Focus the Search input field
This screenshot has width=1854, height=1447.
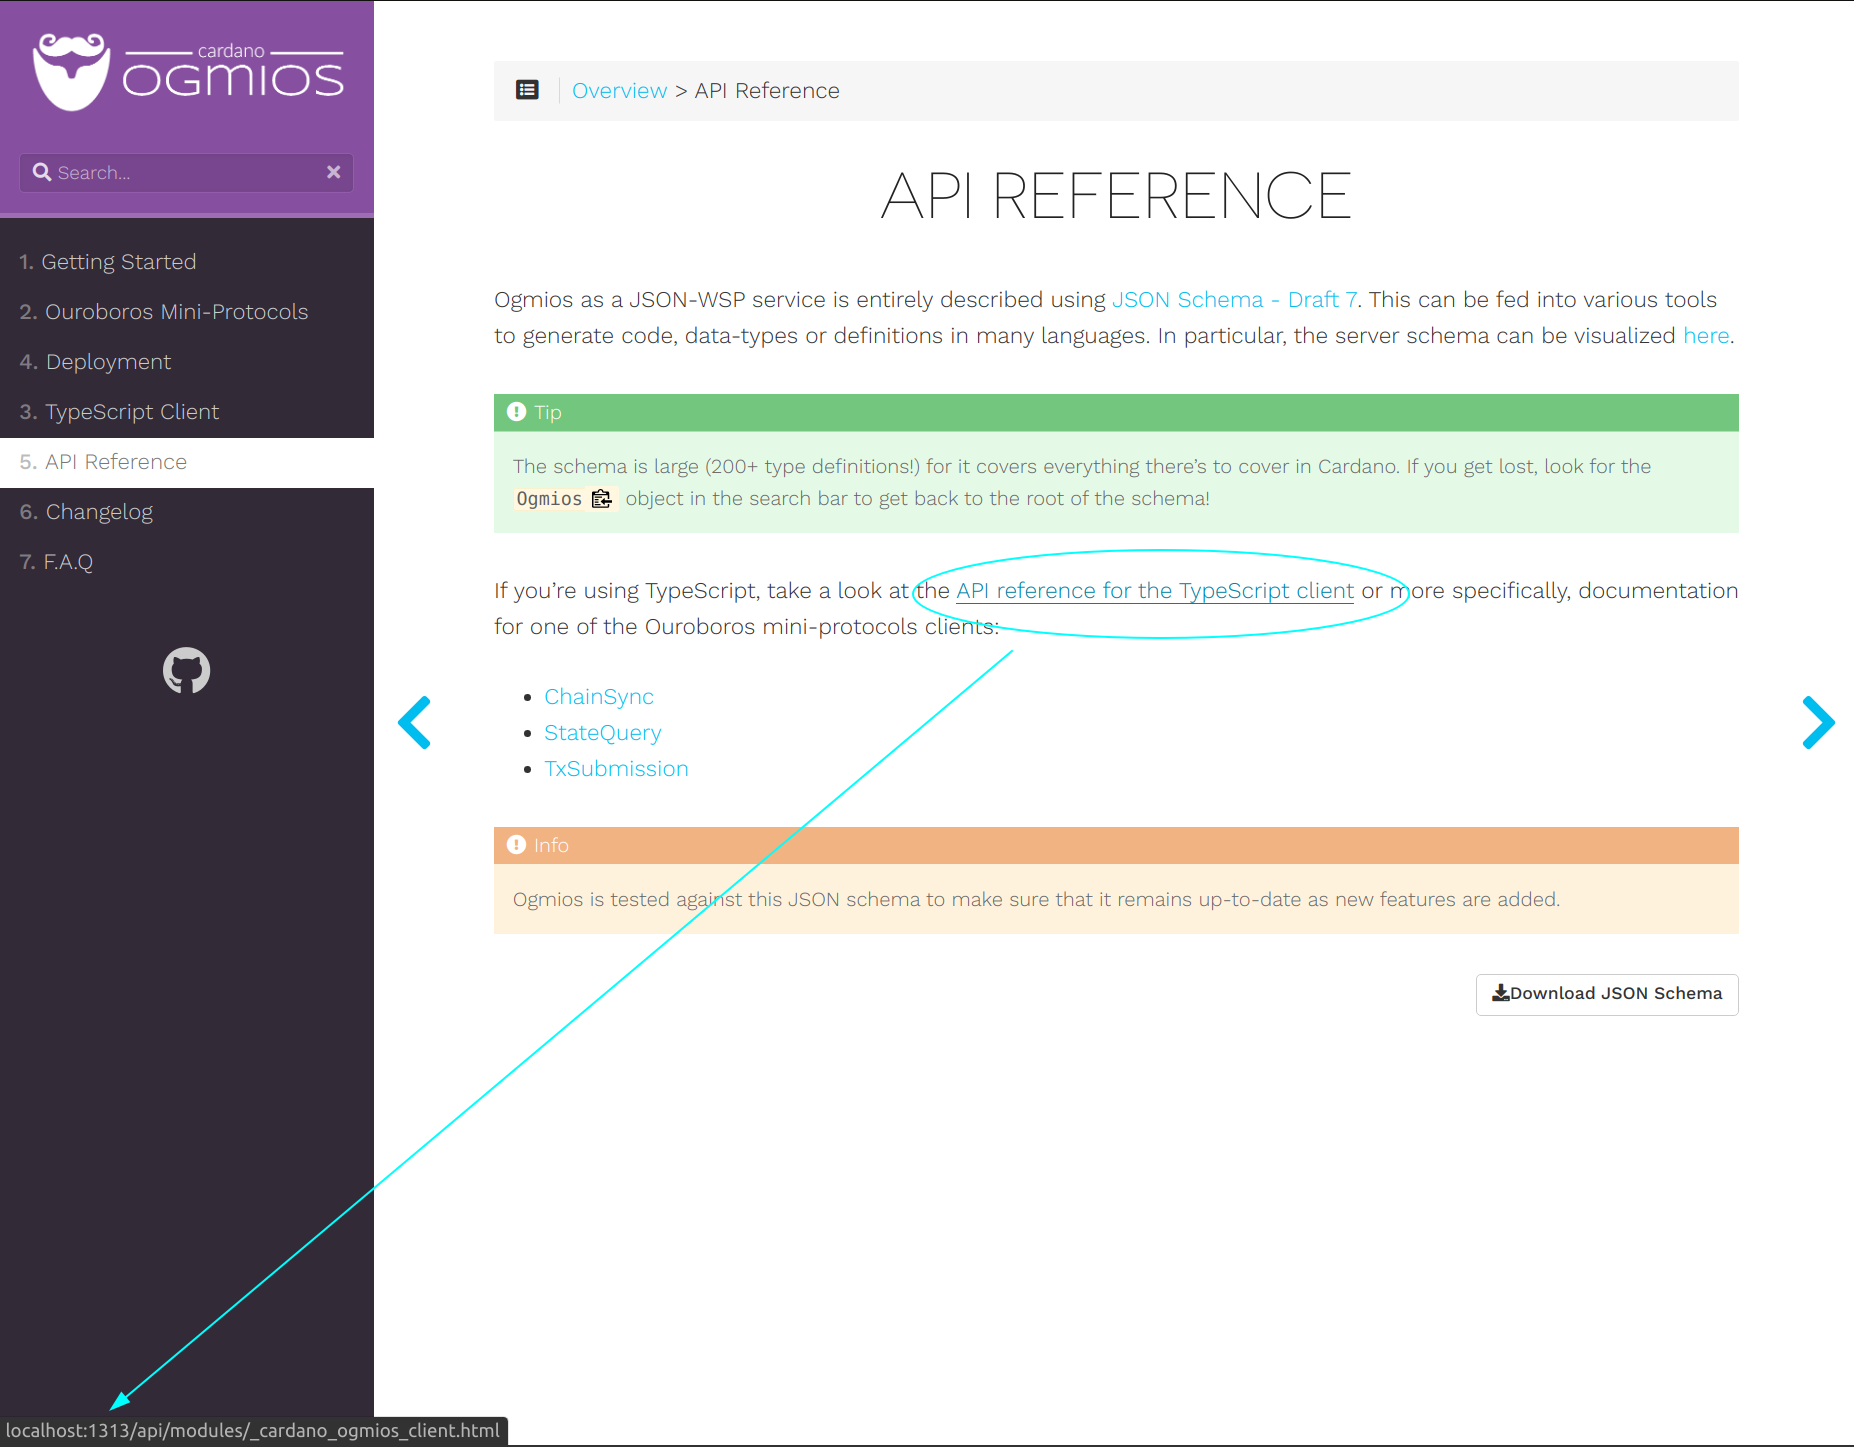pyautogui.click(x=187, y=172)
